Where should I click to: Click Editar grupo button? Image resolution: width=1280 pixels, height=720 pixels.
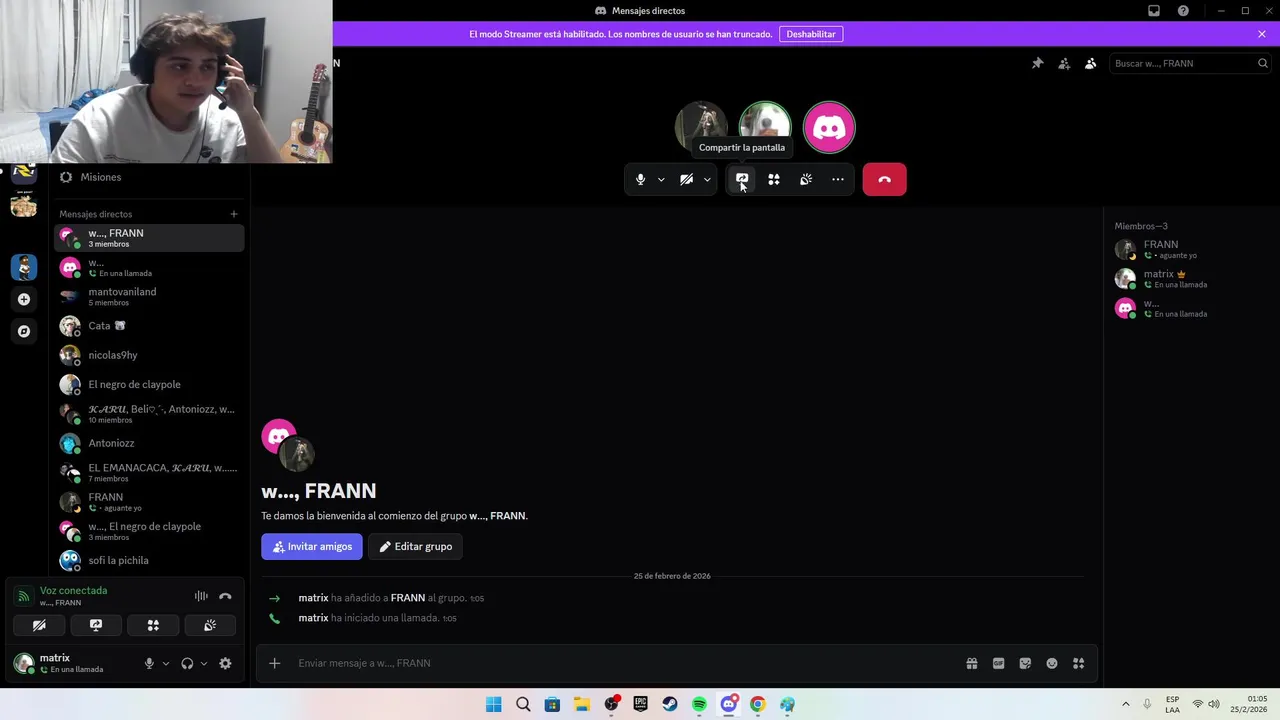pyautogui.click(x=416, y=547)
